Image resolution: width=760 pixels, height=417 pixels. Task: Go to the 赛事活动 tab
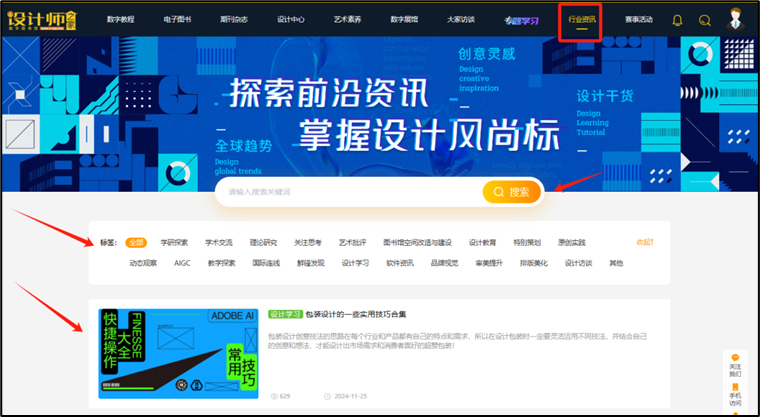639,19
